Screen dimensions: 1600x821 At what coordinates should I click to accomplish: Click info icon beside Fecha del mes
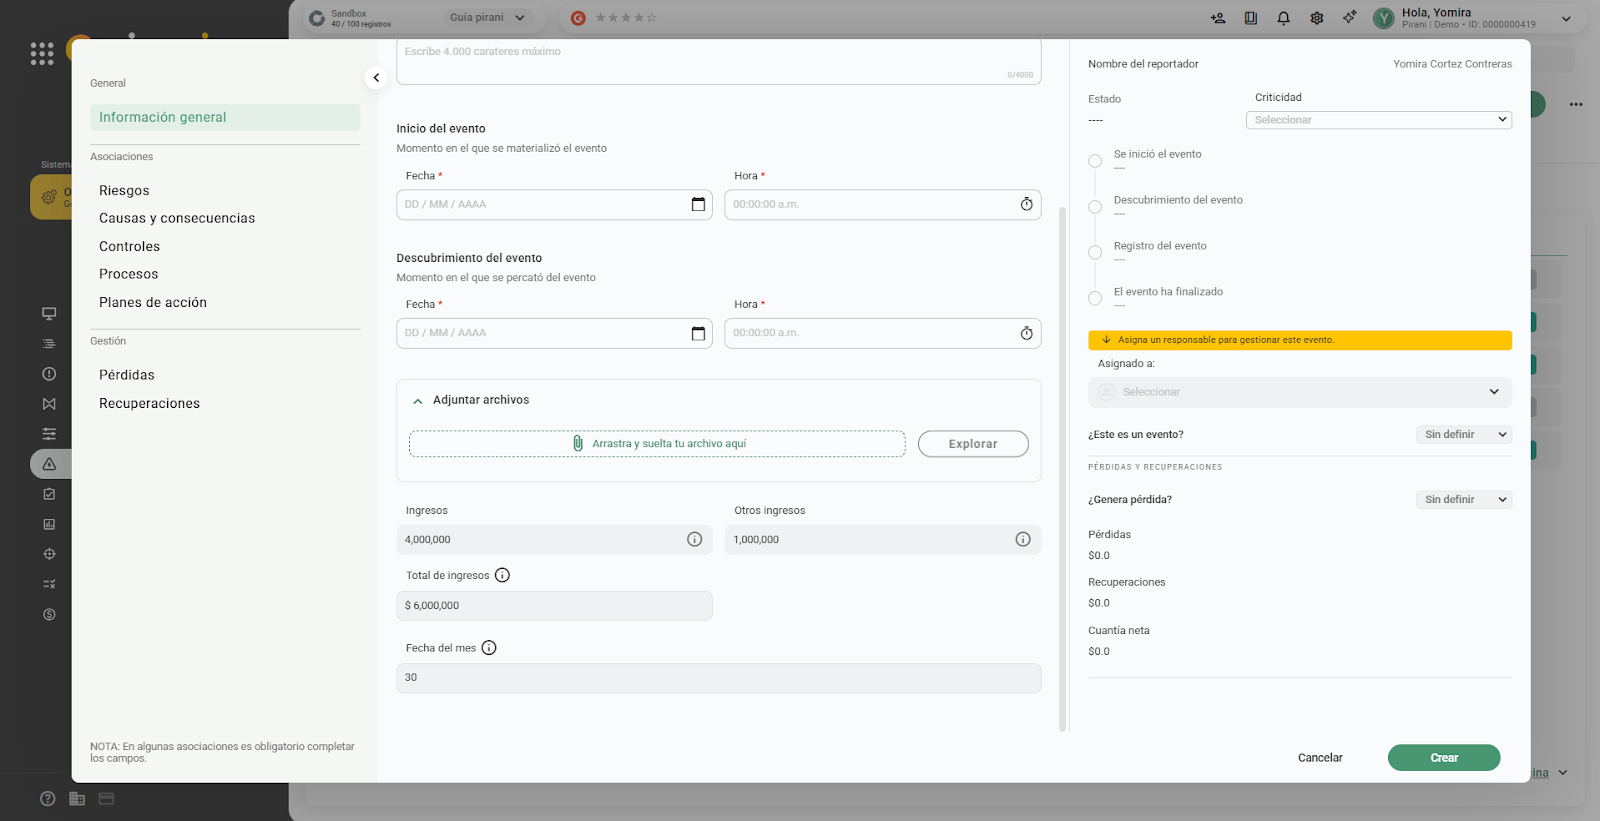click(x=489, y=648)
